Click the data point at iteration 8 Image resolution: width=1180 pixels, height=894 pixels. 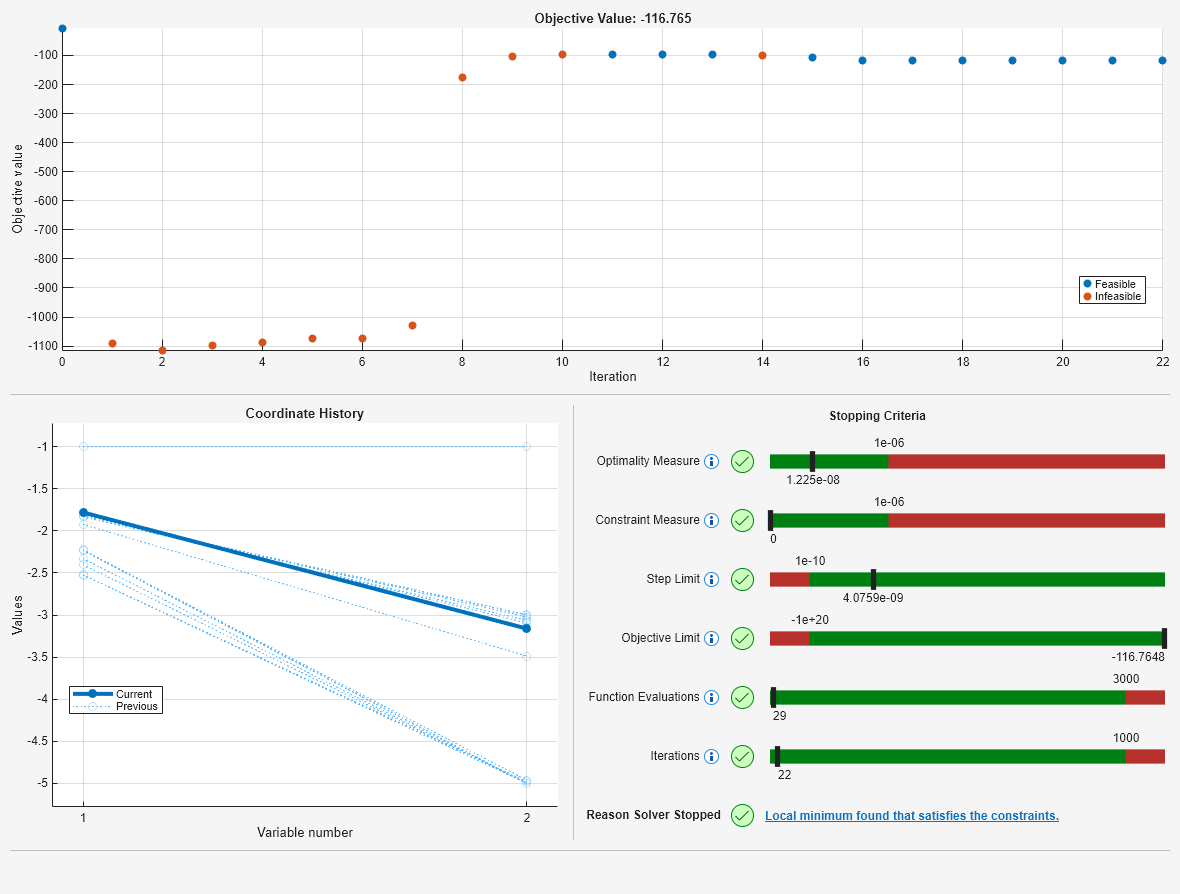click(462, 77)
